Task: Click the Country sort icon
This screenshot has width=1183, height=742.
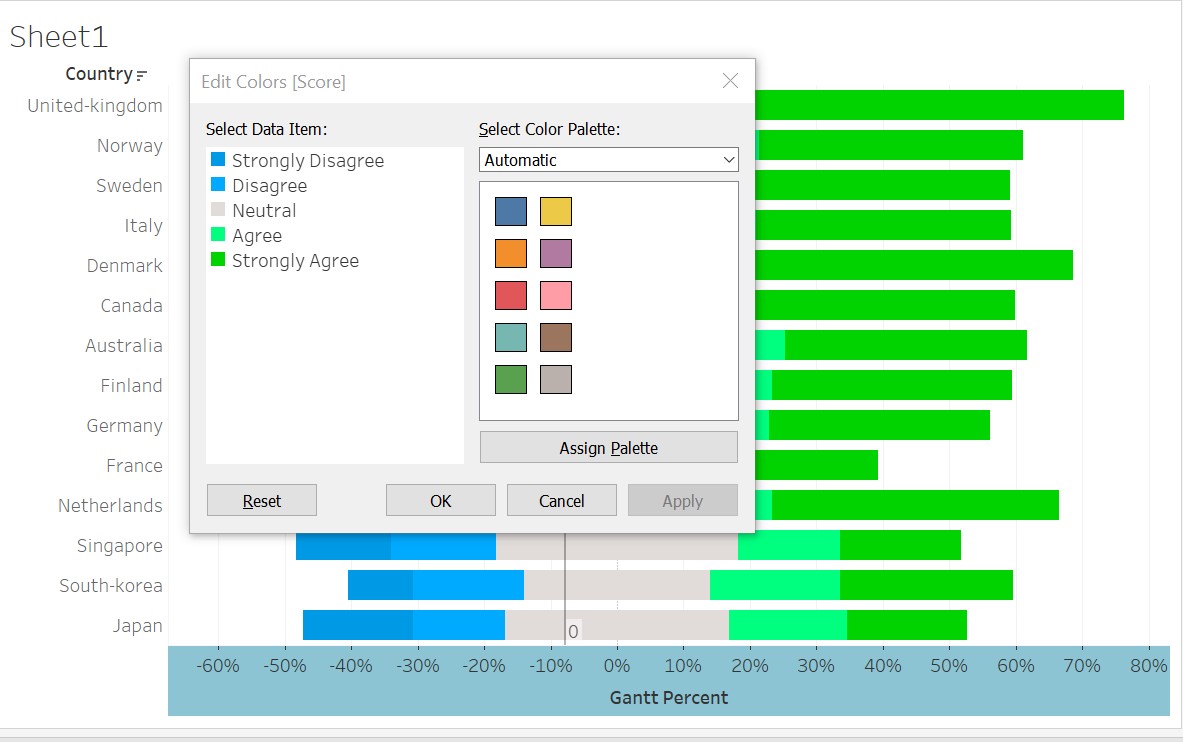Action: tap(142, 75)
